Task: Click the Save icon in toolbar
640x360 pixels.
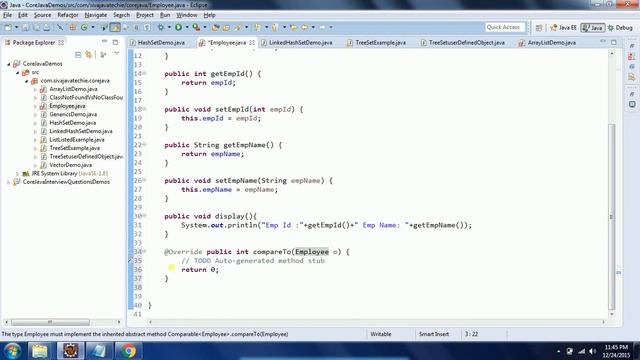Action: pos(25,27)
